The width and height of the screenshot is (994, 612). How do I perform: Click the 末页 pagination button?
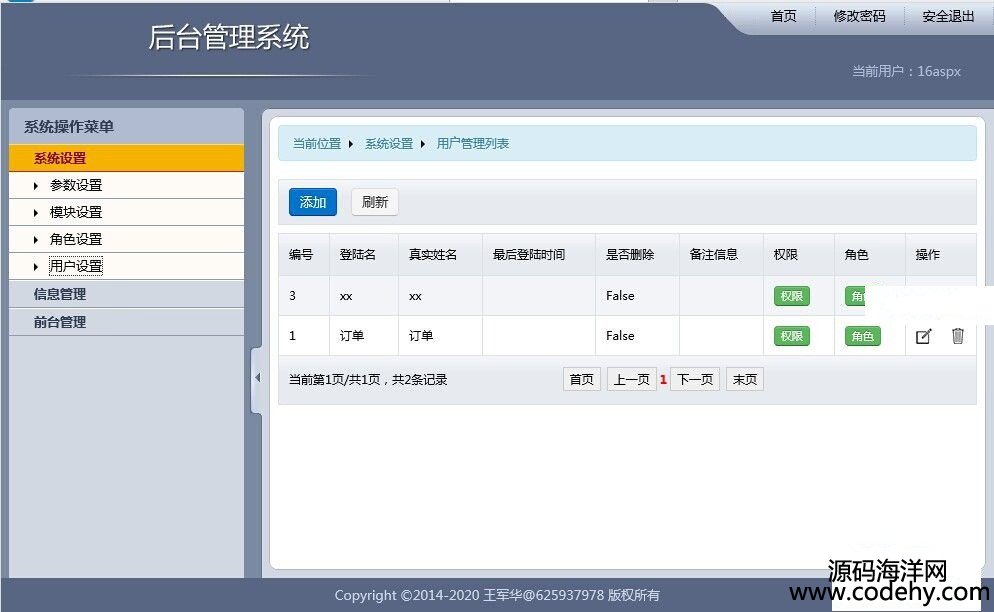(x=745, y=379)
